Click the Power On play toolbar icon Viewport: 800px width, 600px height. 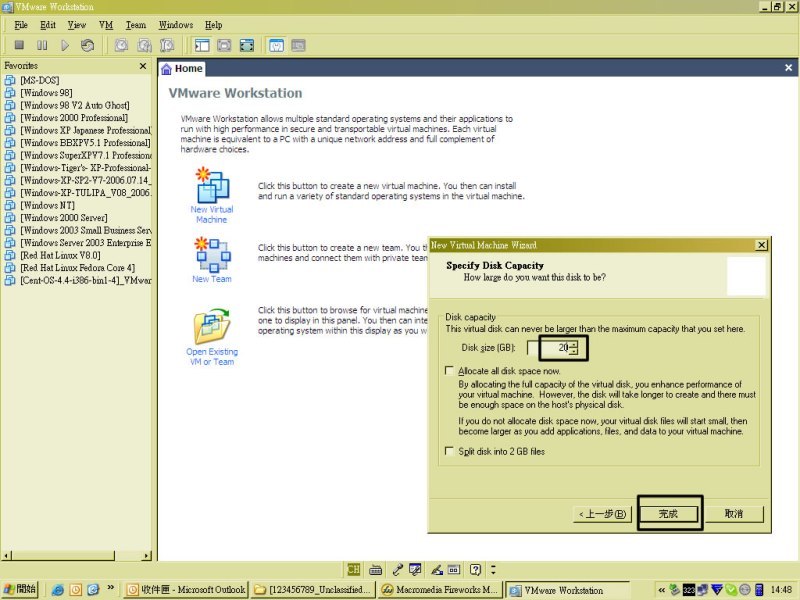pos(65,45)
